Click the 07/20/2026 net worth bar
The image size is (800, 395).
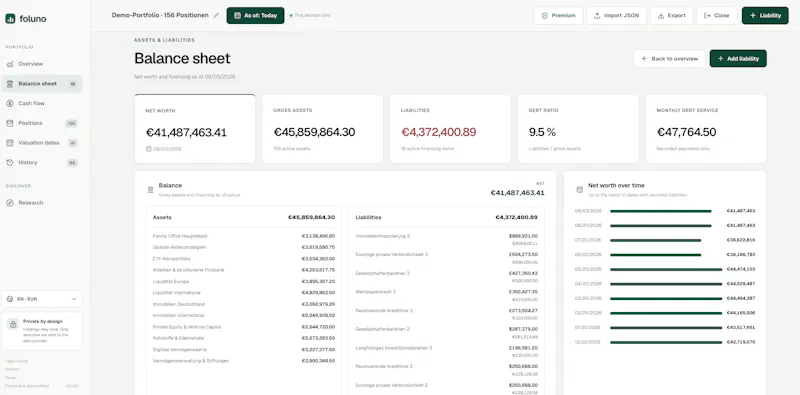(x=655, y=240)
